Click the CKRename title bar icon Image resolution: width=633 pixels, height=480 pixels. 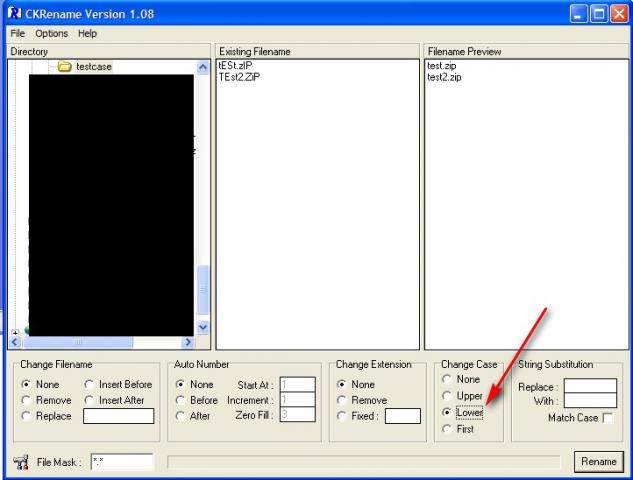pos(15,13)
